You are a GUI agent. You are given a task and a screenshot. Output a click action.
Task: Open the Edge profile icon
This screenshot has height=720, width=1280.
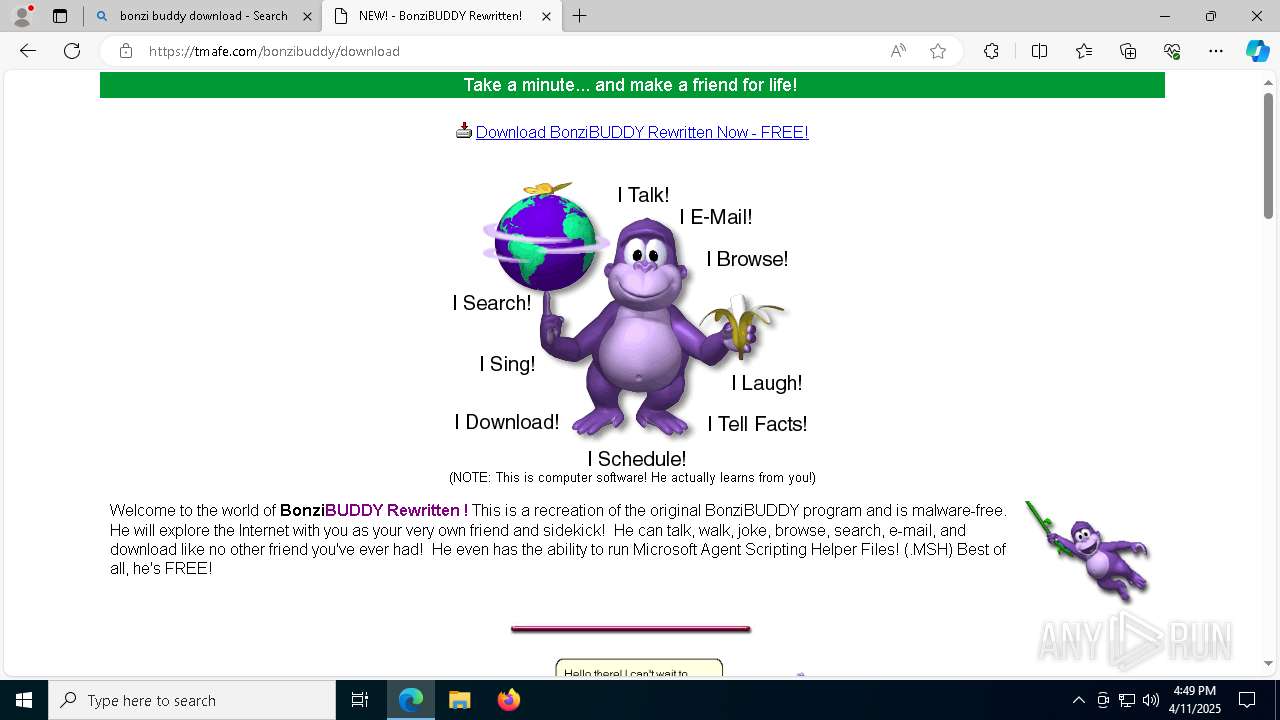tap(22, 16)
